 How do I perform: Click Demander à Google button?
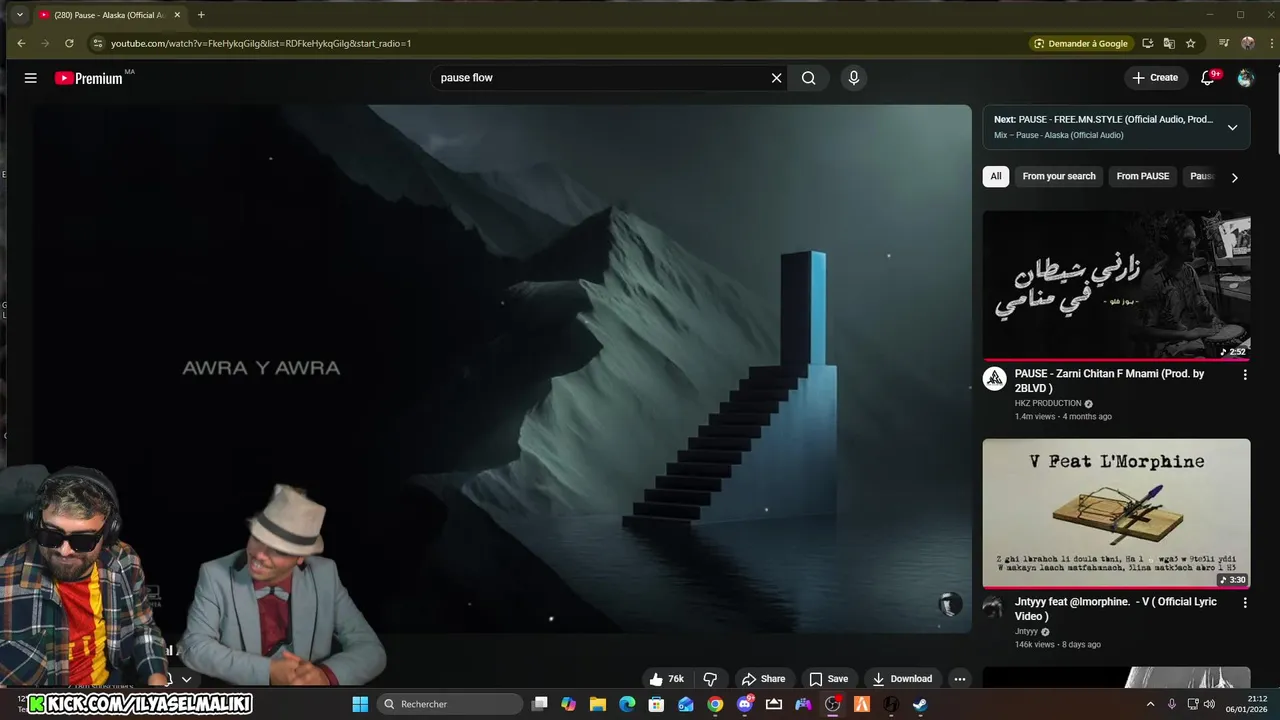point(1080,43)
